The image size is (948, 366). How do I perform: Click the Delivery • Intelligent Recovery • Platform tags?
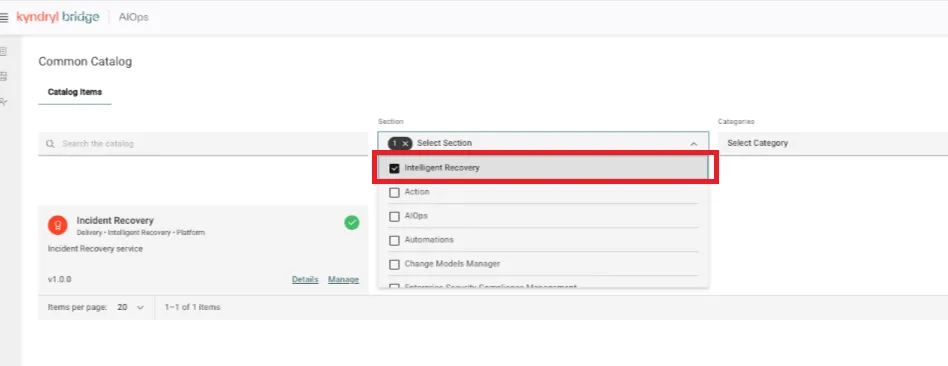point(141,232)
